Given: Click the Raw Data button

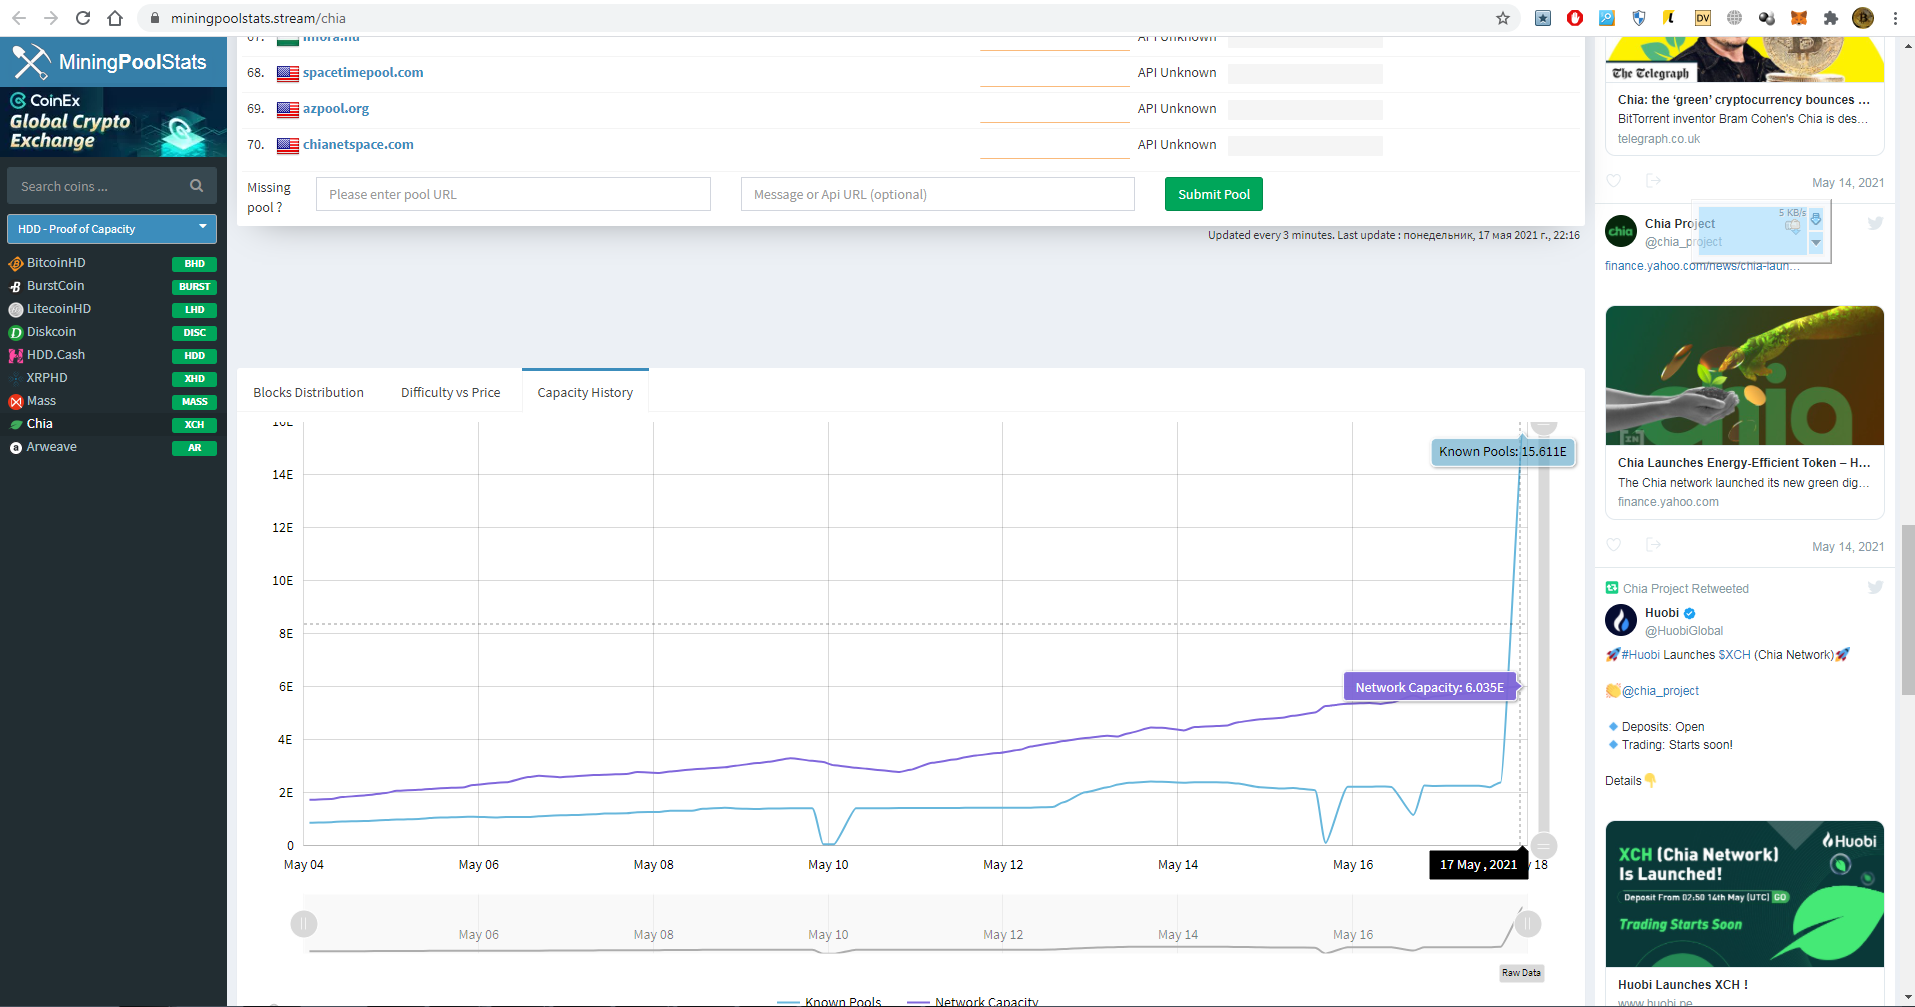Looking at the screenshot, I should click(1521, 972).
